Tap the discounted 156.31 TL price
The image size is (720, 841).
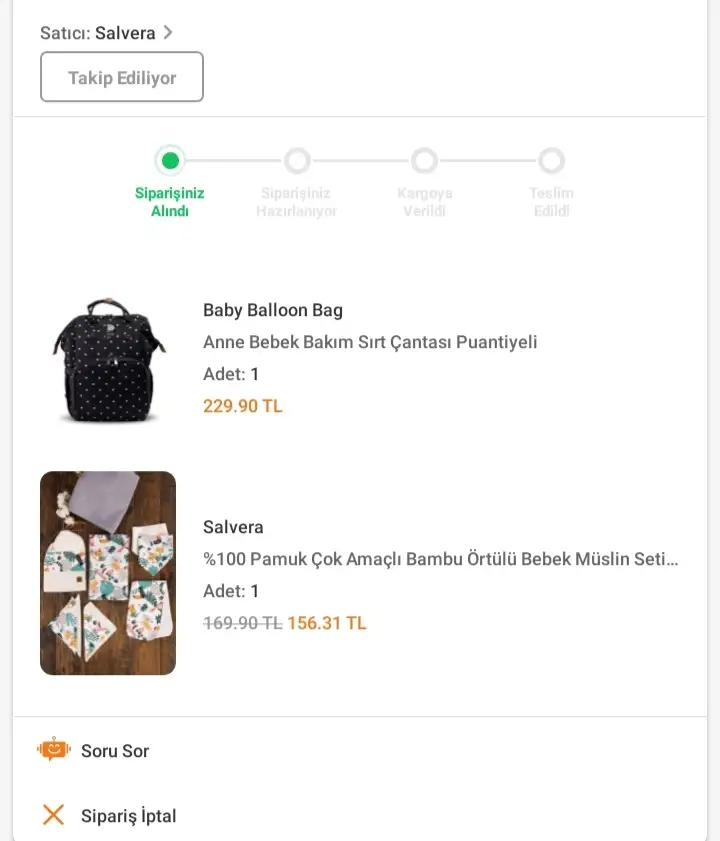point(327,623)
